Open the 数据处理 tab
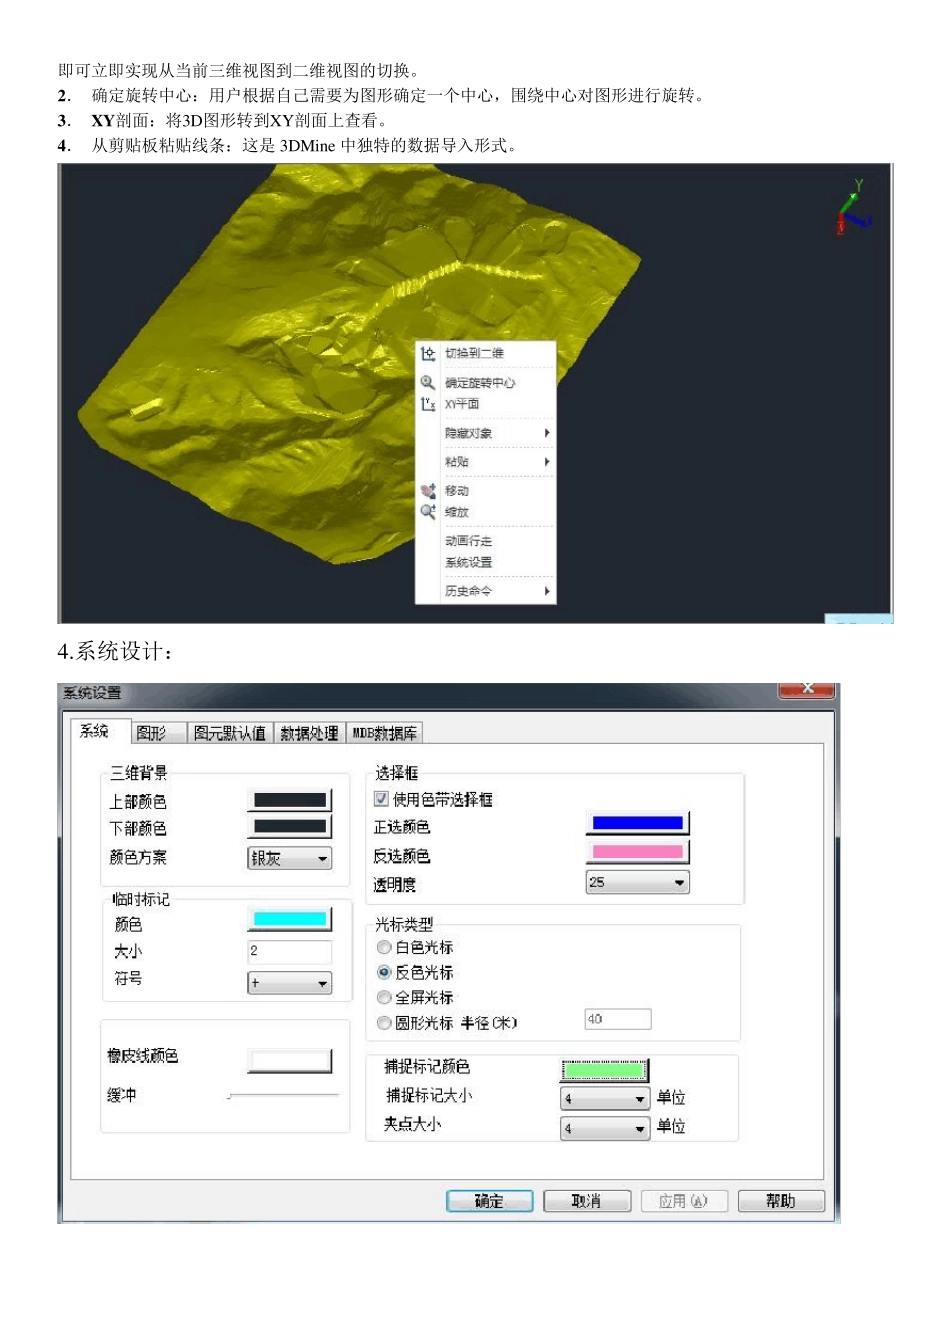 click(x=309, y=733)
